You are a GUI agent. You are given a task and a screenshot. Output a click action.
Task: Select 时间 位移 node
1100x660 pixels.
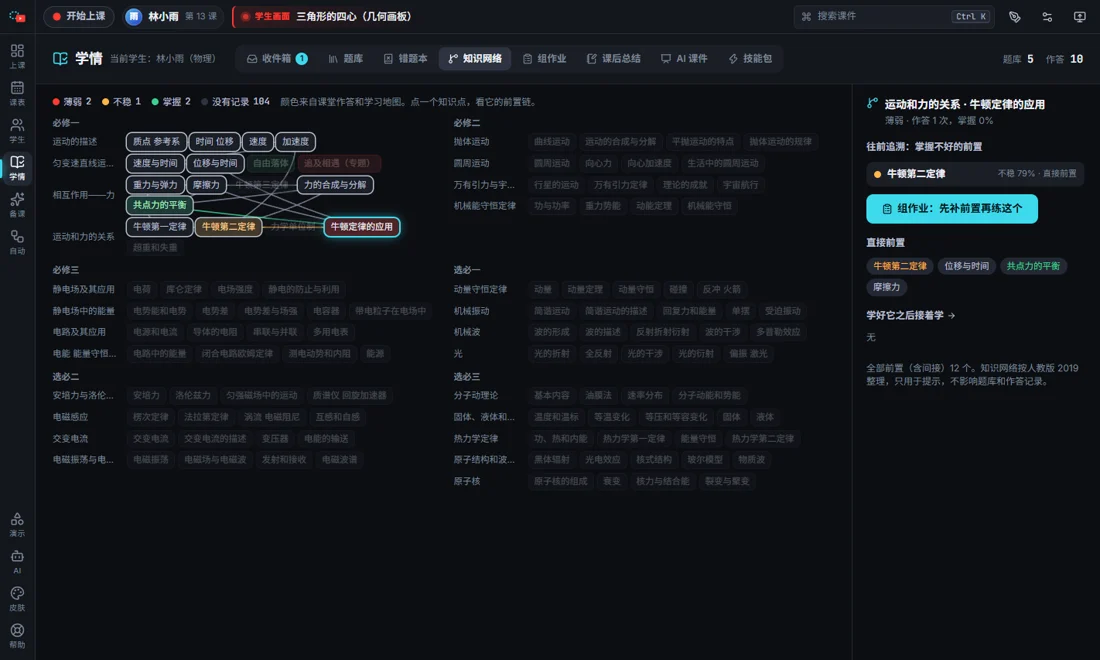point(215,142)
